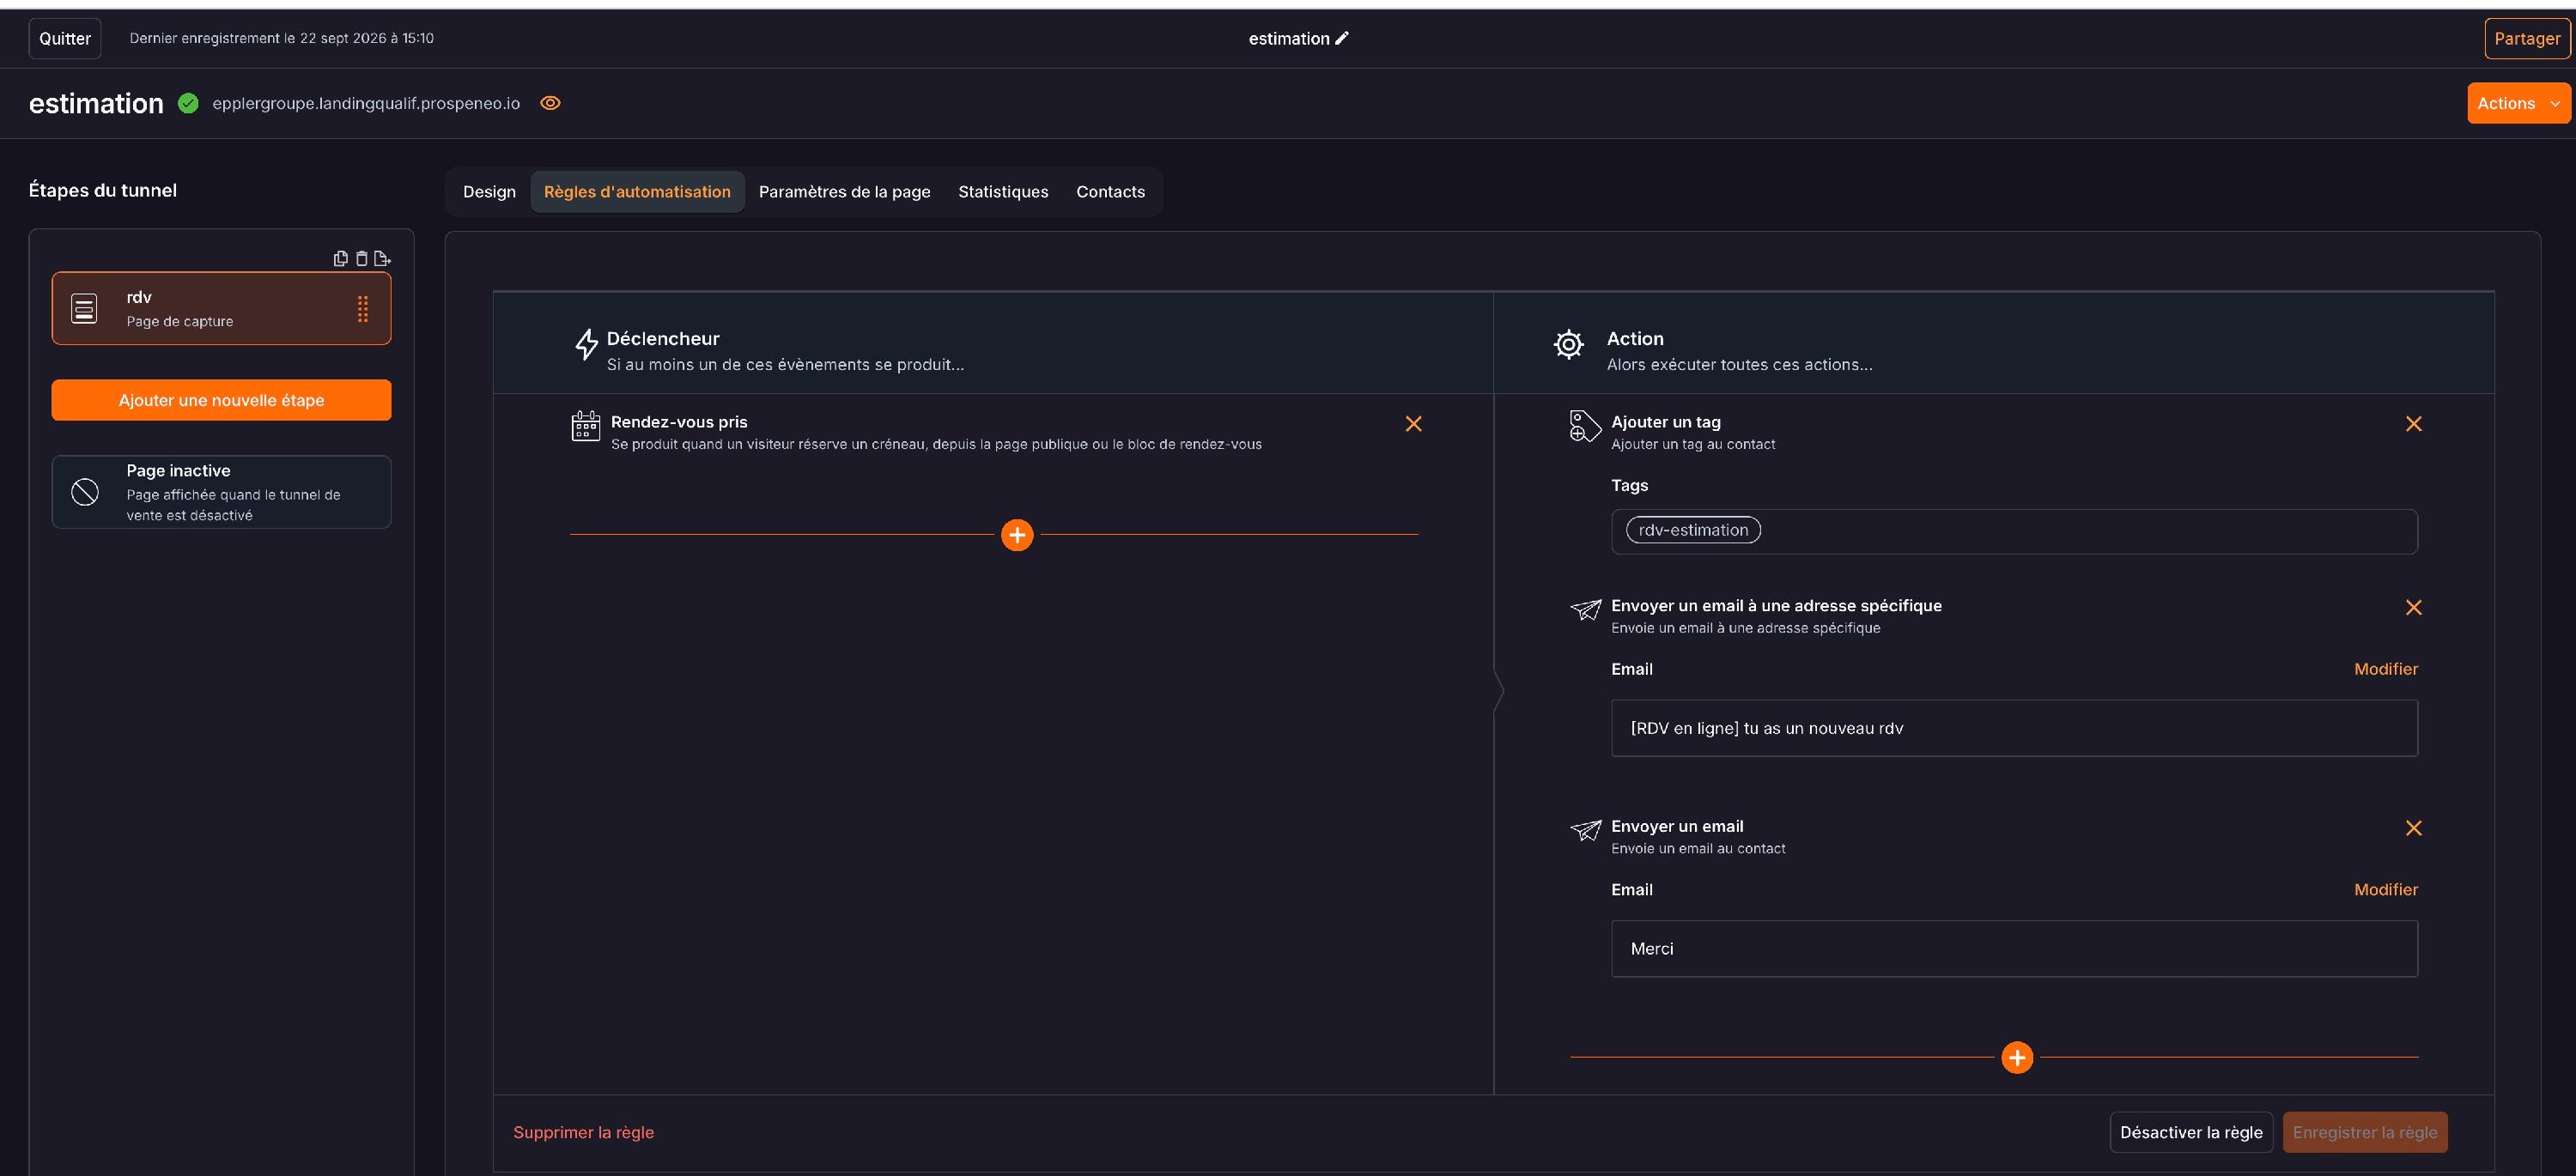Viewport: 2576px width, 1176px height.
Task: Remove the email to specific address action
Action: tap(2413, 608)
